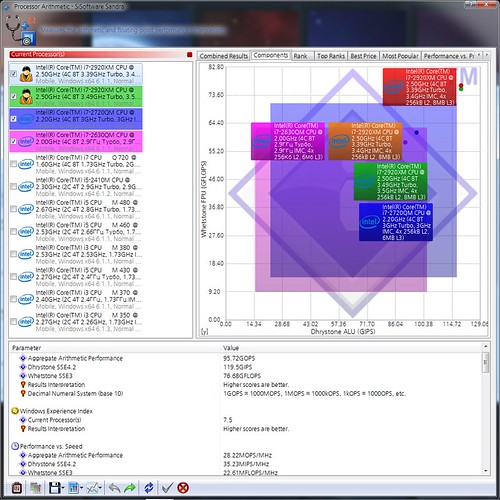Click the bar chart view icon
The image size is (500, 500).
[73, 488]
